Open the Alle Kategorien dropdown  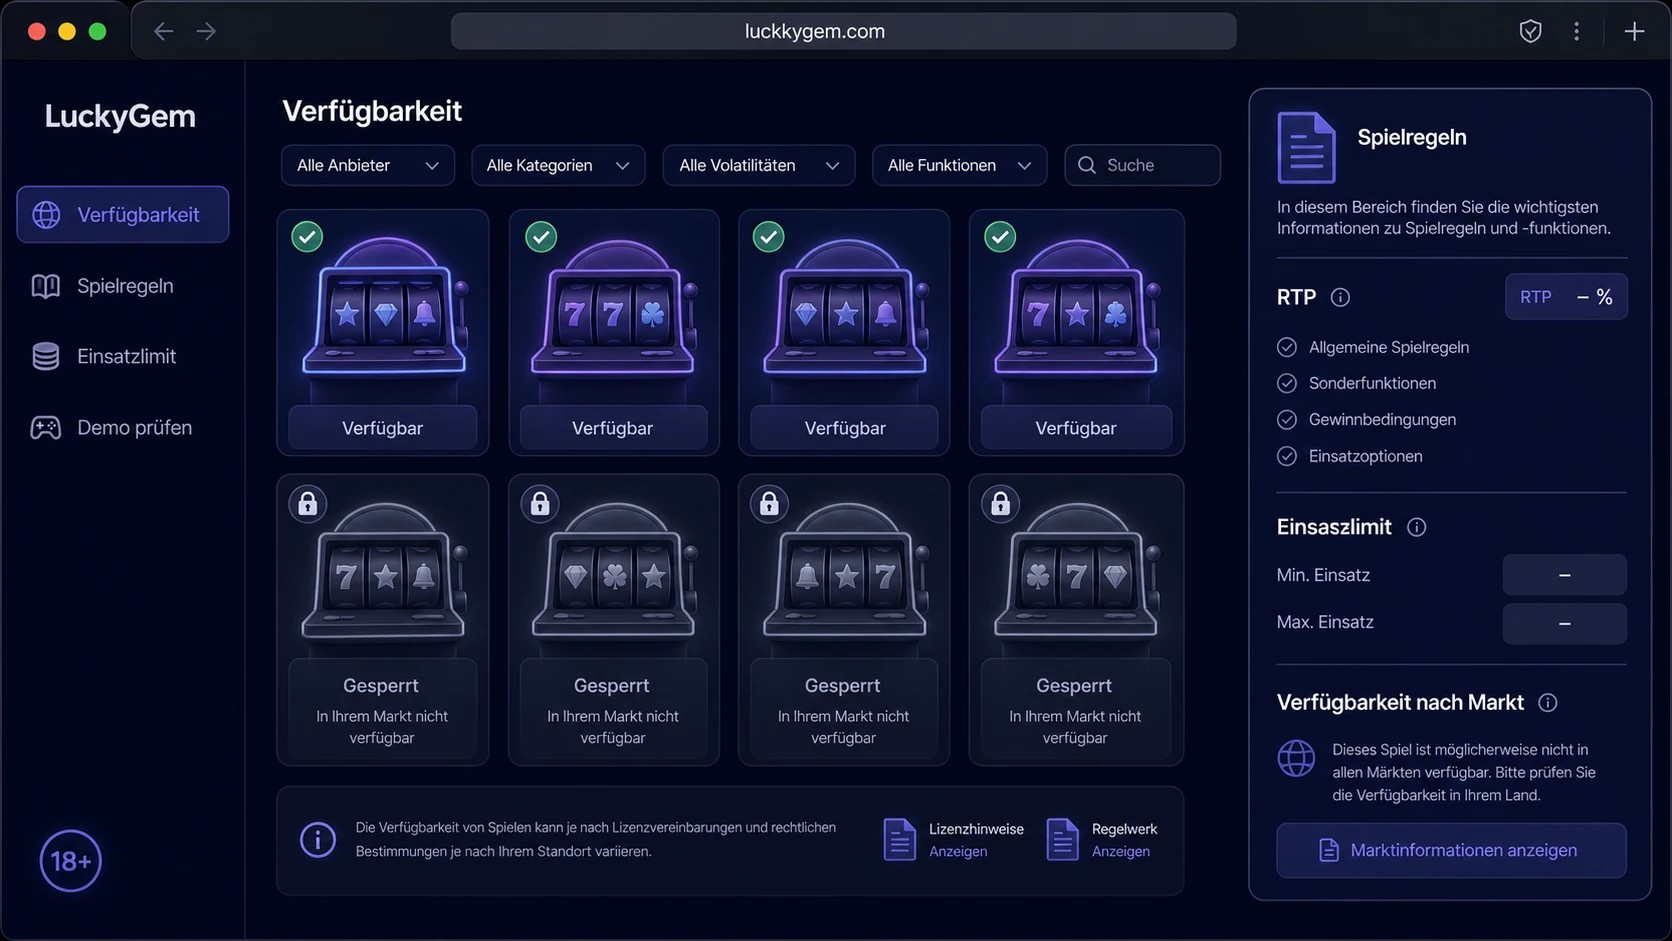click(x=558, y=165)
